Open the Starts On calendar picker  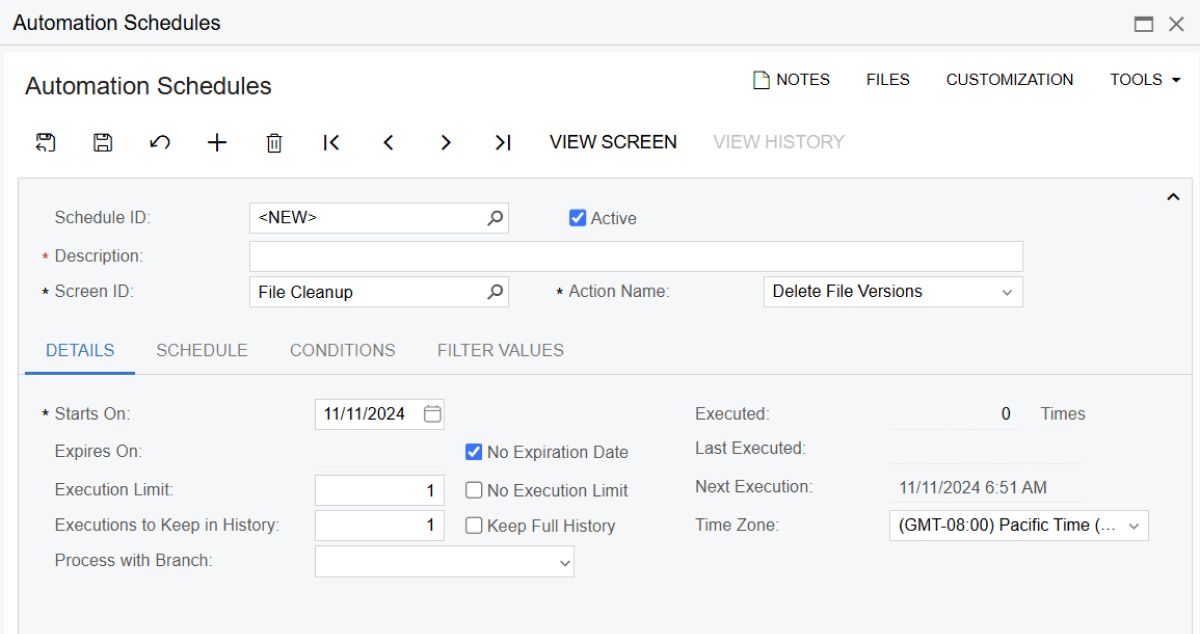(432, 414)
